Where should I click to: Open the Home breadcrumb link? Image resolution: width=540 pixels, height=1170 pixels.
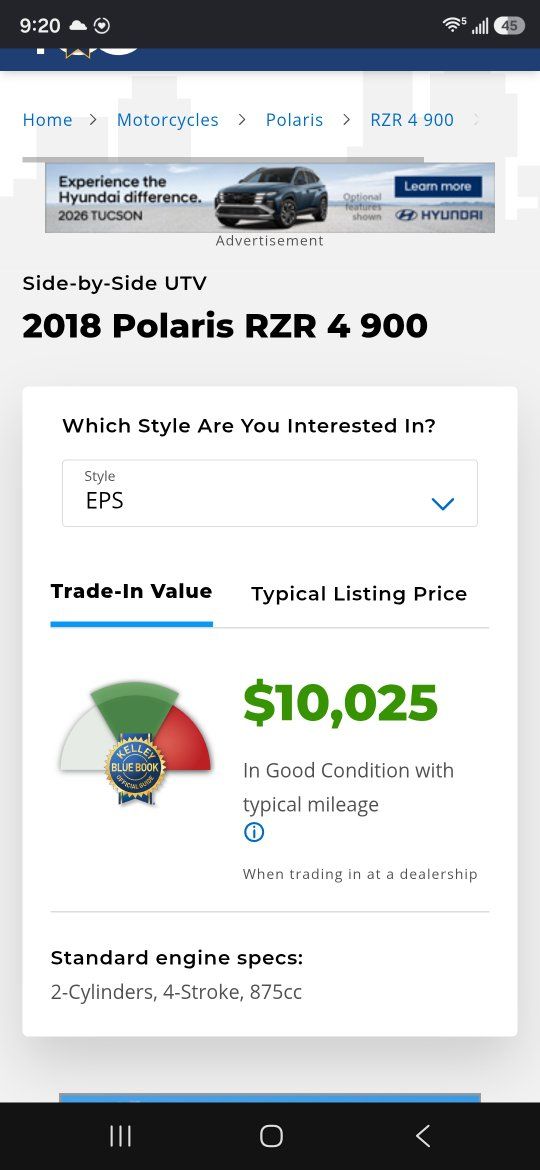[48, 120]
